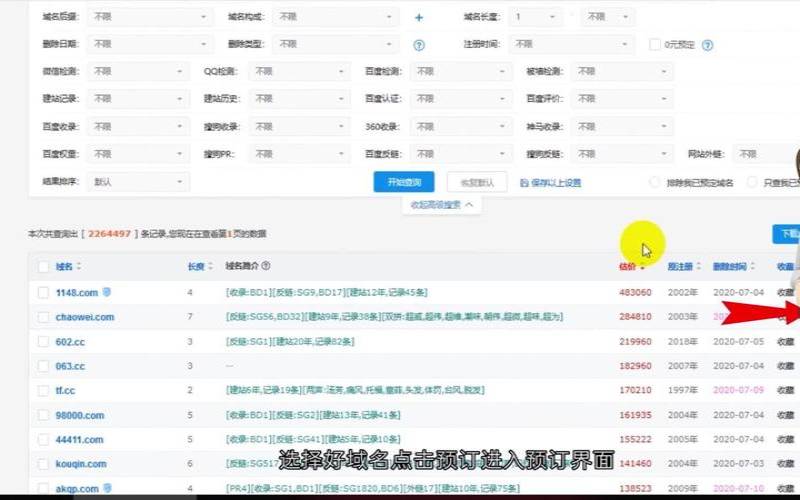Click the blue 开始查询 button
The image size is (800, 500).
[x=404, y=182]
